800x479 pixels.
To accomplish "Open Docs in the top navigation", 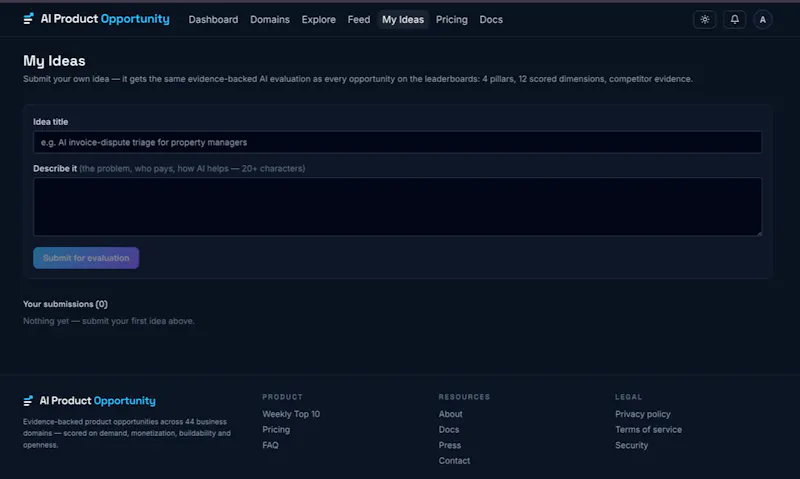I will [x=491, y=19].
